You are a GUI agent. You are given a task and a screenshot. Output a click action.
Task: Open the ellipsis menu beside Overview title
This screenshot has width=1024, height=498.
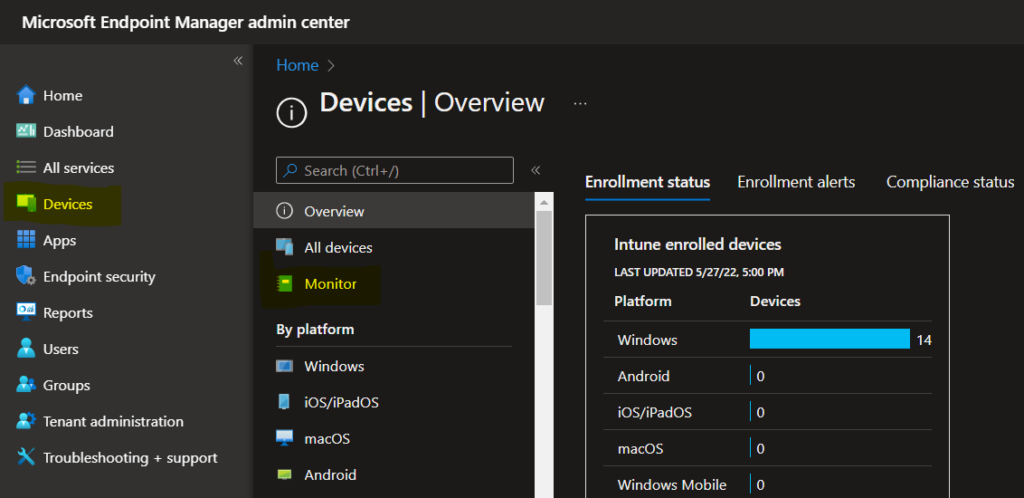[580, 104]
